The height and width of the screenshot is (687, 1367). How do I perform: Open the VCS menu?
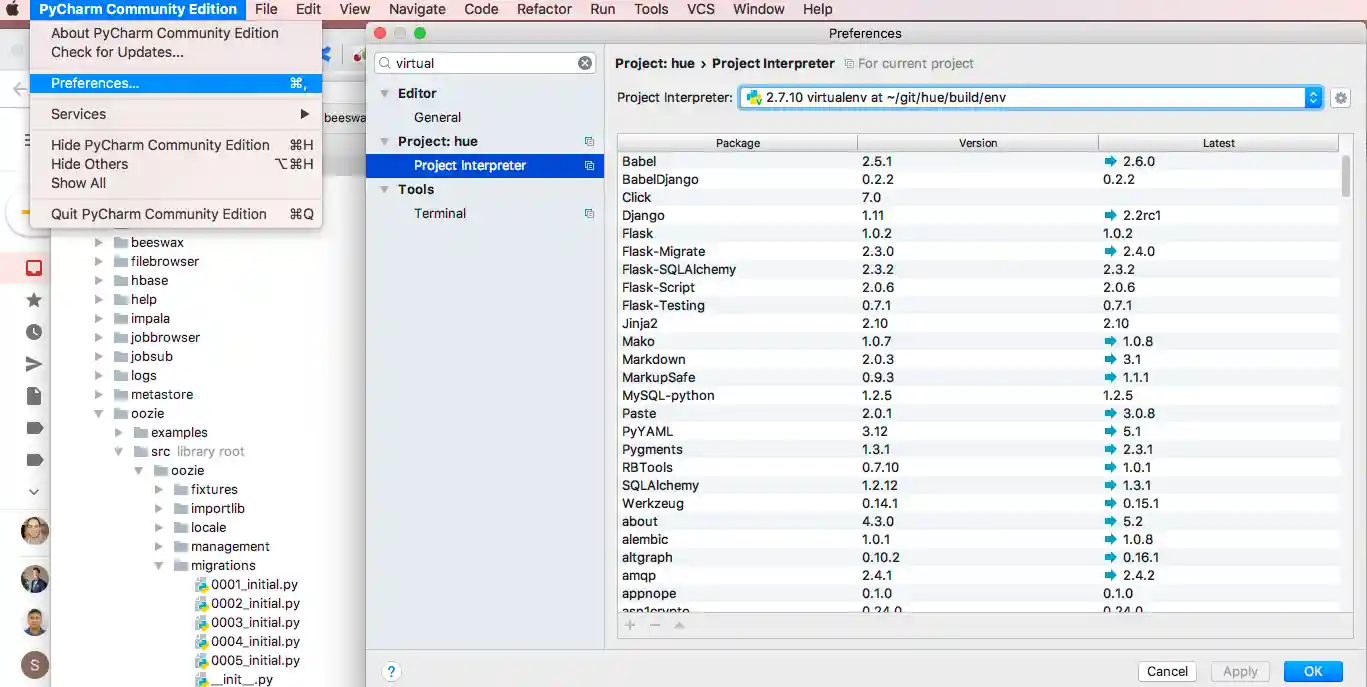click(700, 9)
